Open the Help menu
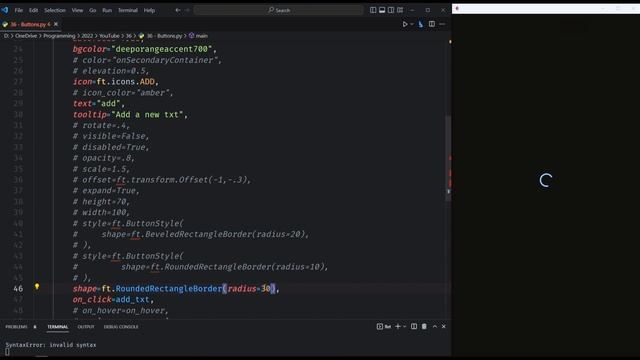 [x=149, y=10]
